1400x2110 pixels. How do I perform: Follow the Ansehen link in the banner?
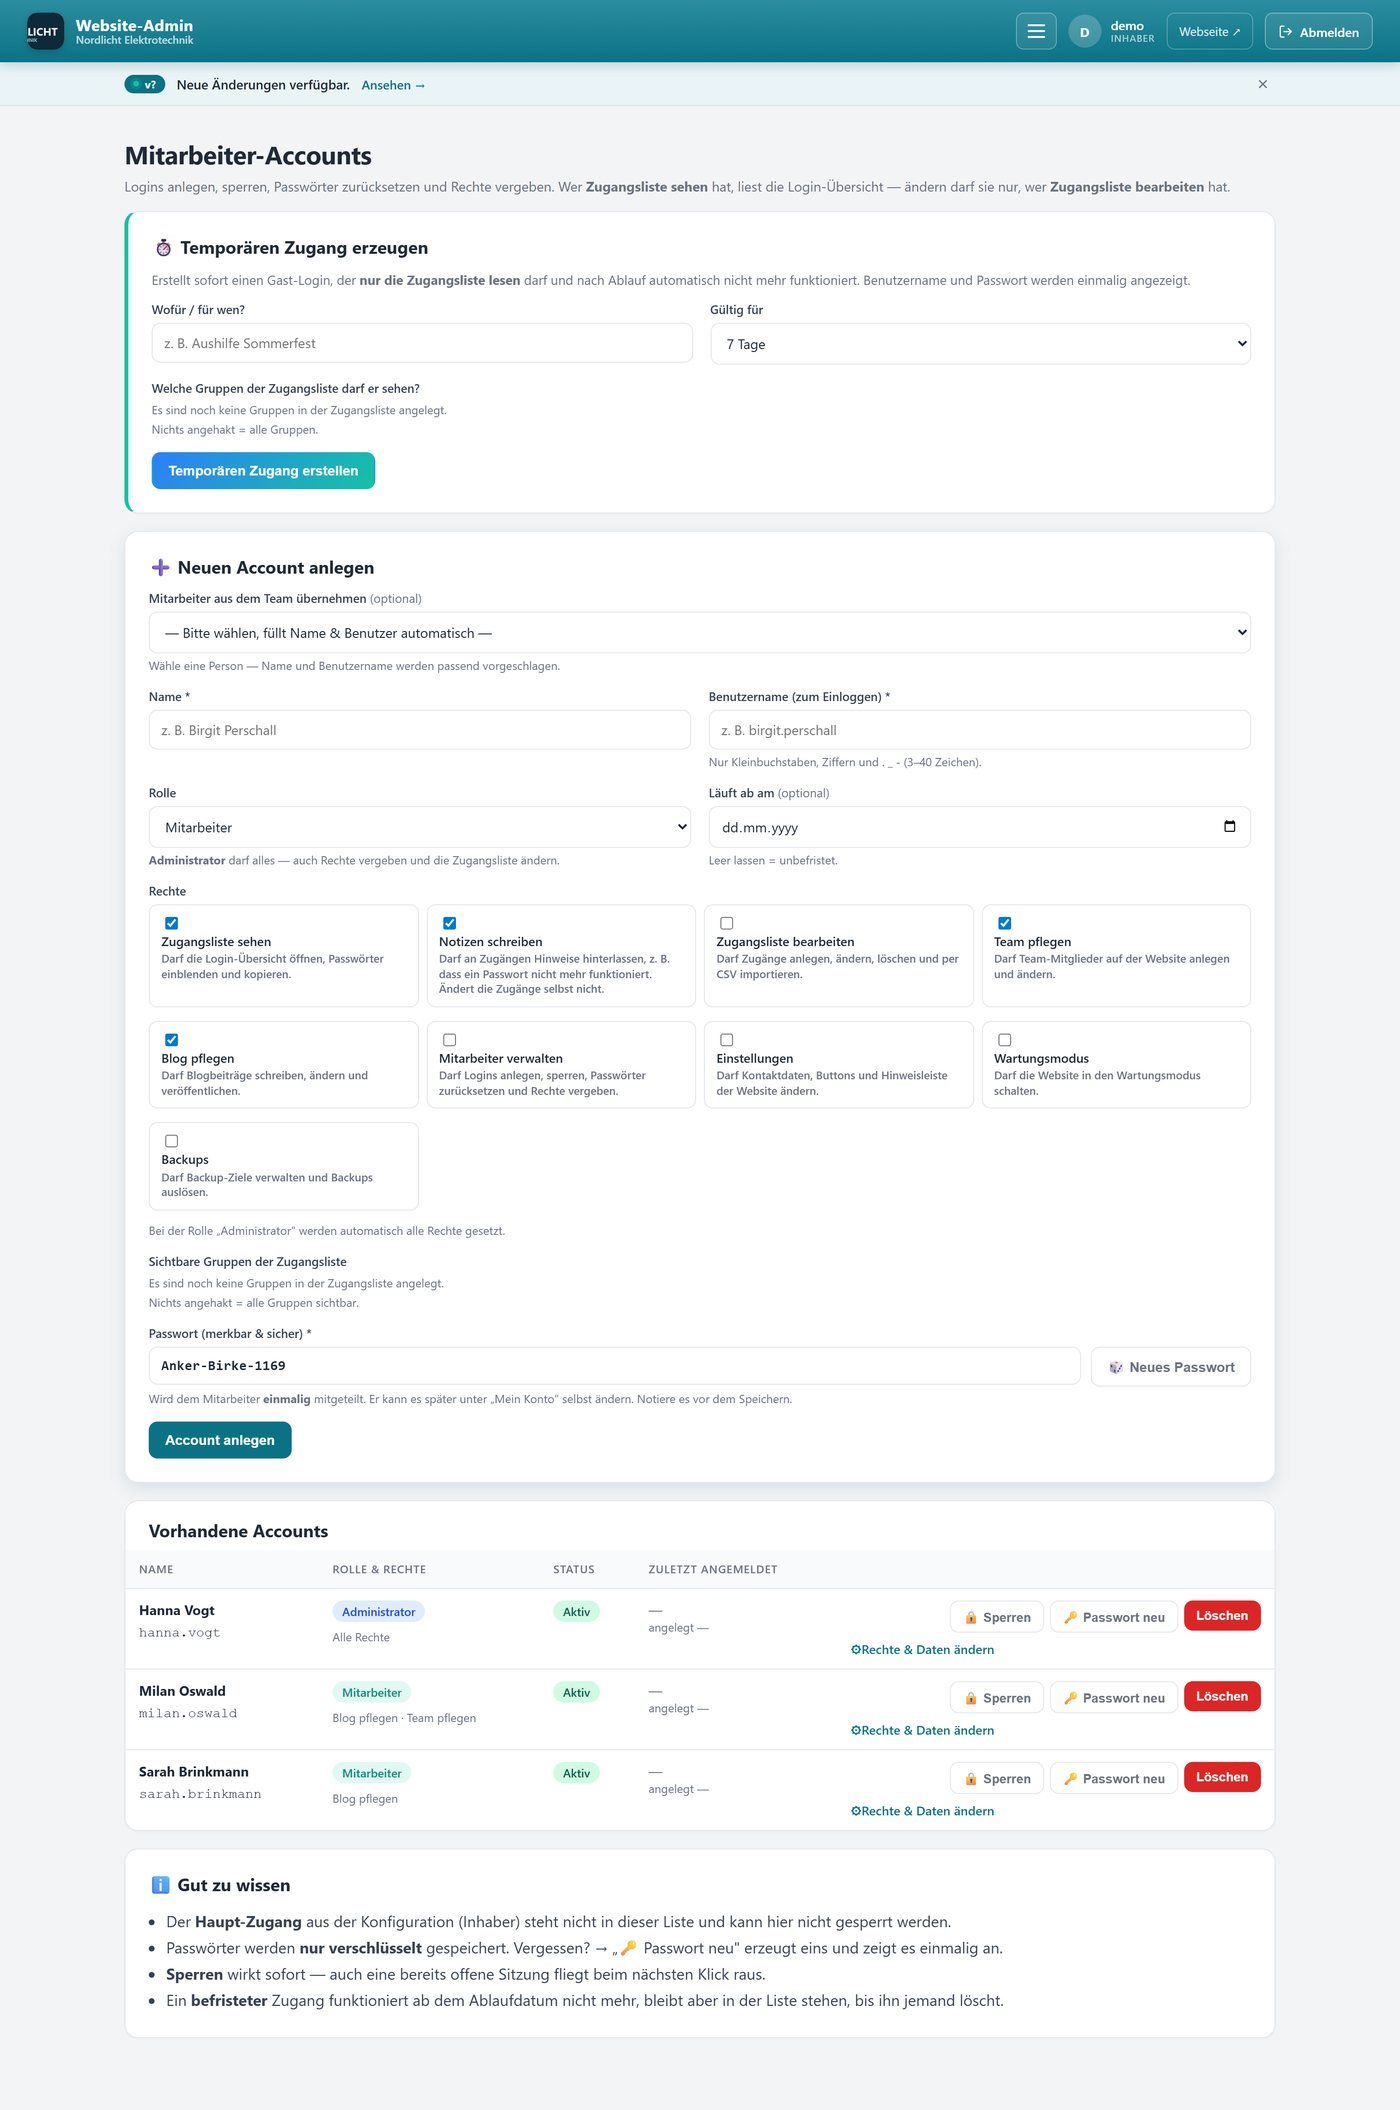(393, 85)
